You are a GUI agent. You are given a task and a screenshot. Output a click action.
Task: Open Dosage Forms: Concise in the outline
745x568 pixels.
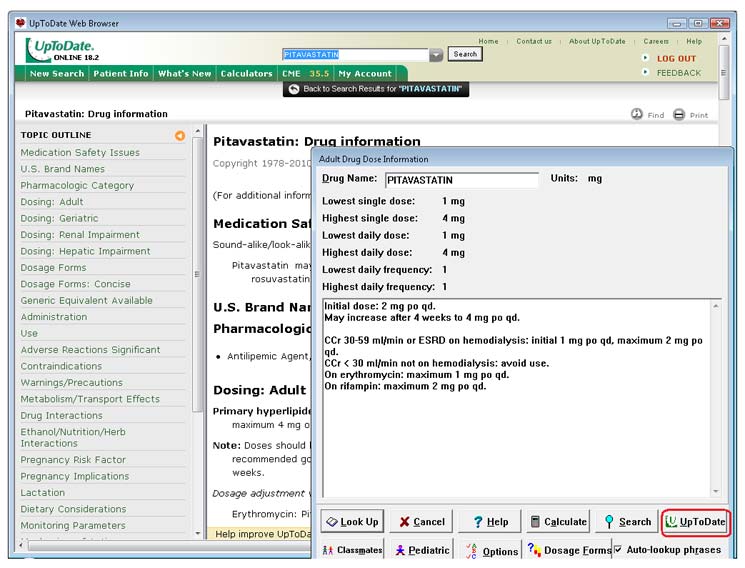pyautogui.click(x=75, y=284)
